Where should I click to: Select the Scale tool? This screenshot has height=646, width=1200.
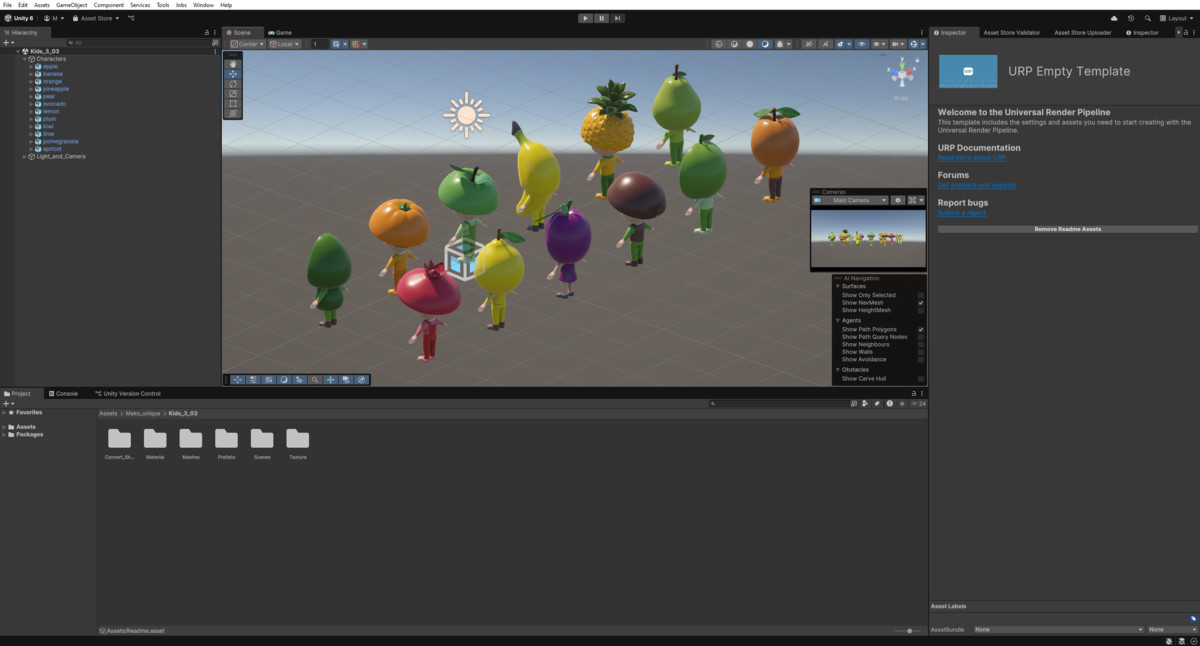coord(233,94)
